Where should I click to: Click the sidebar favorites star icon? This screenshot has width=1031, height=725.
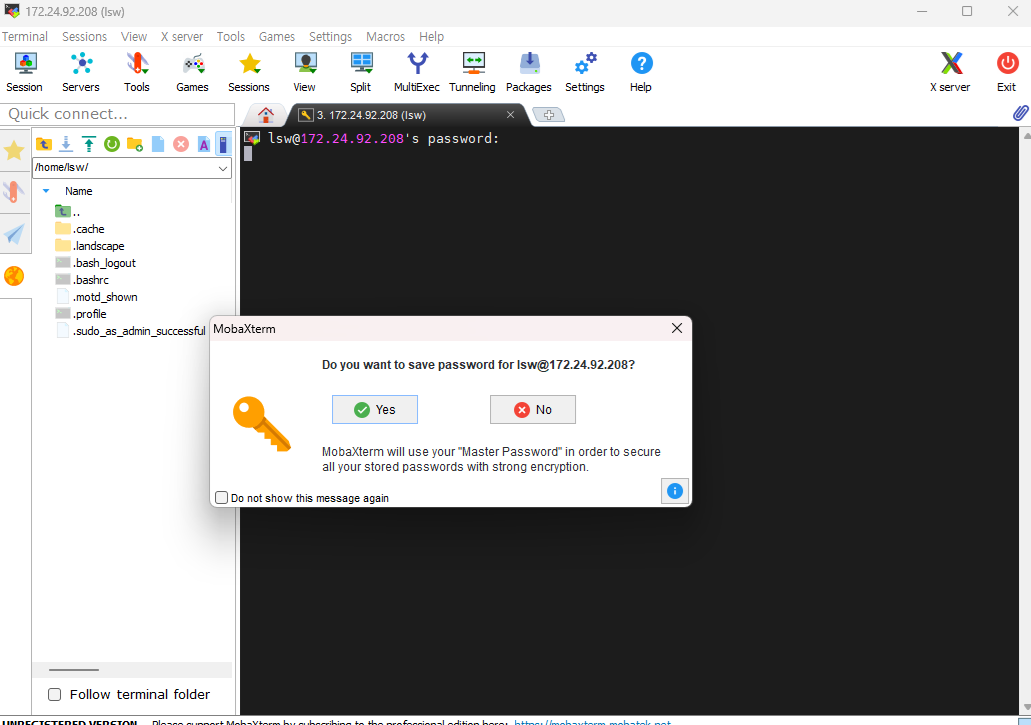[14, 151]
